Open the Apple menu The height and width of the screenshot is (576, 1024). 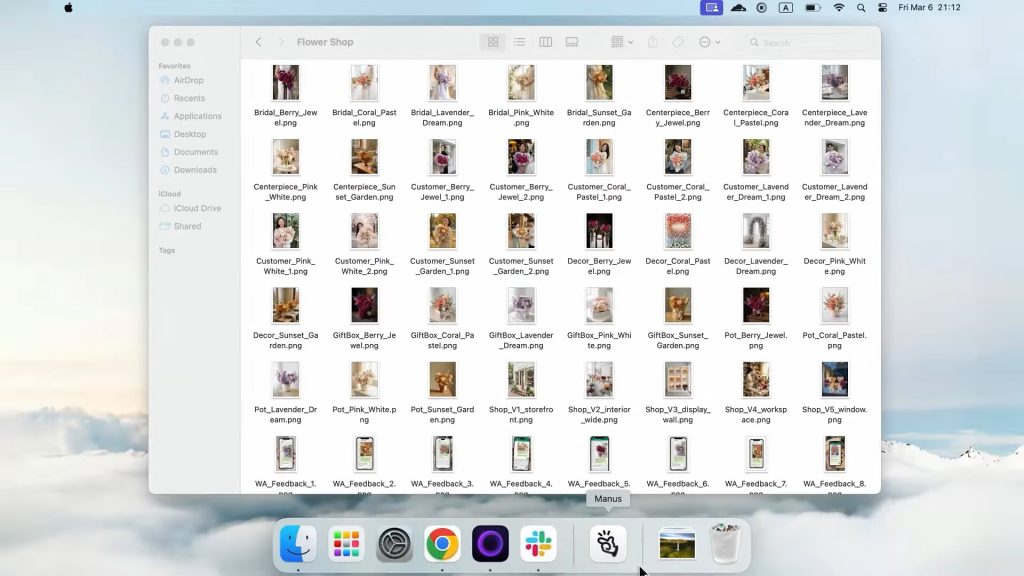coord(69,7)
